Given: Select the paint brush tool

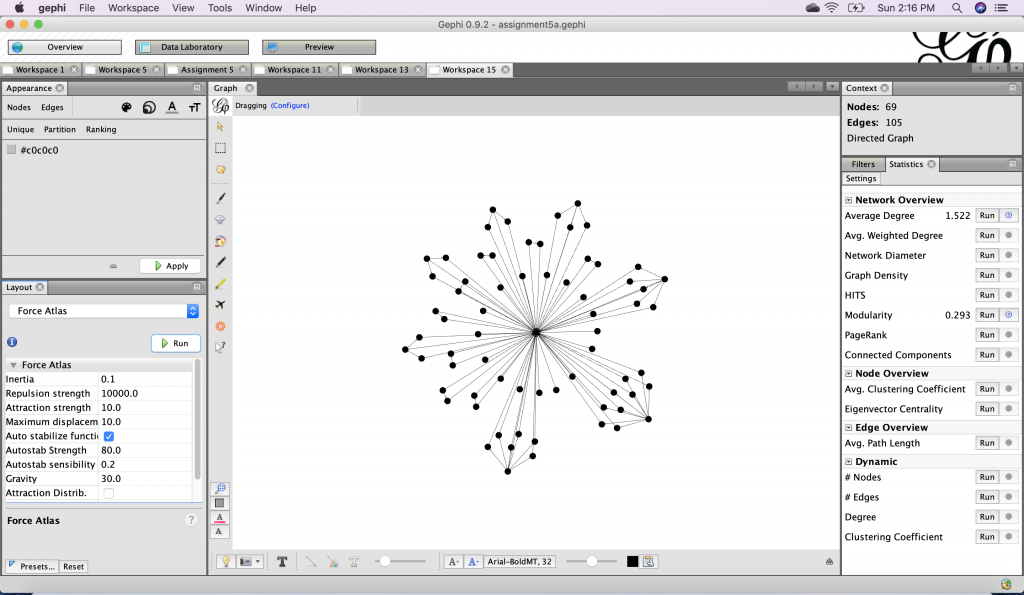Looking at the screenshot, I should click(x=221, y=198).
